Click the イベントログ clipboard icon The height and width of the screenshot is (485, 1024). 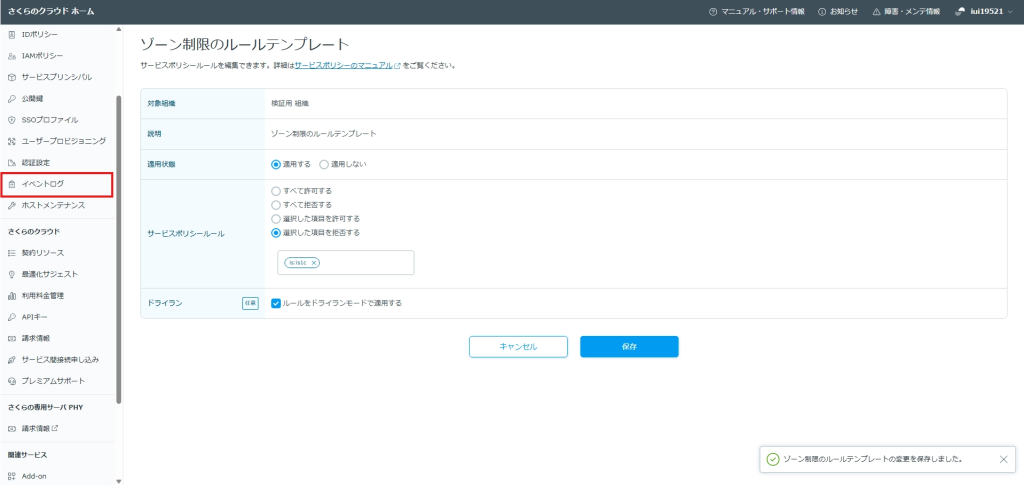(x=12, y=184)
